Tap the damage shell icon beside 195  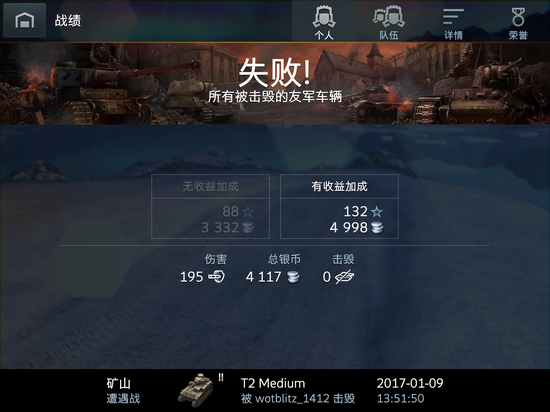click(x=217, y=277)
